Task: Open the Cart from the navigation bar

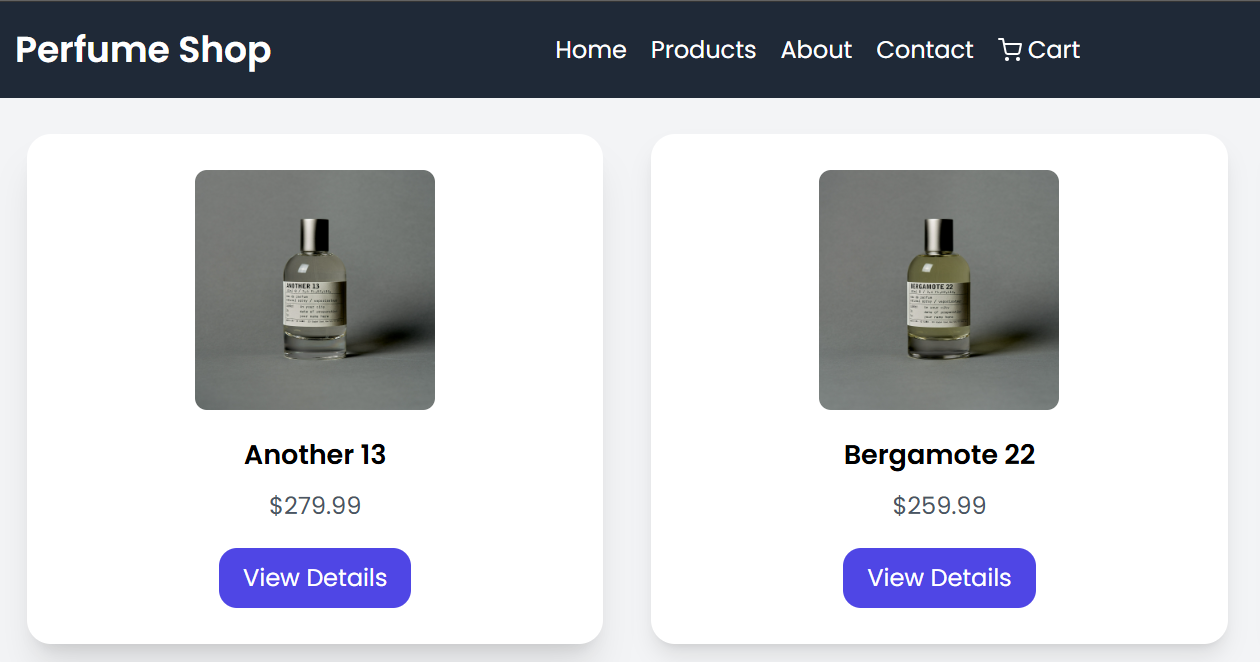Action: [x=1039, y=49]
